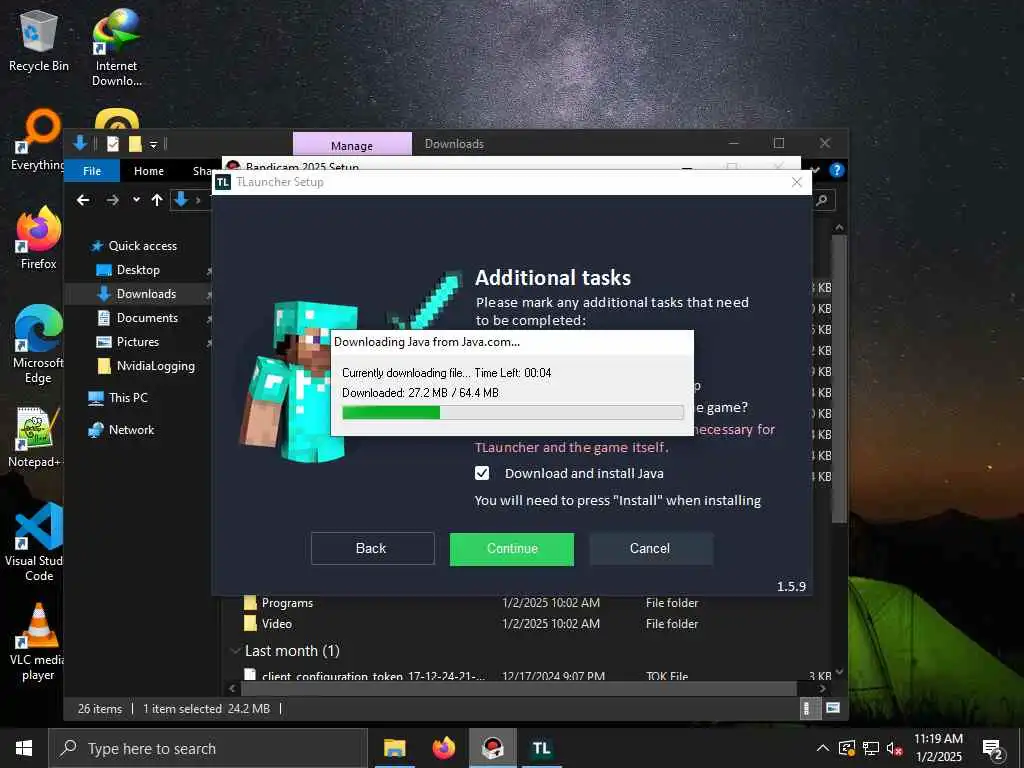Open the Recycle Bin desktop icon
This screenshot has width=1024, height=768.
pyautogui.click(x=39, y=42)
